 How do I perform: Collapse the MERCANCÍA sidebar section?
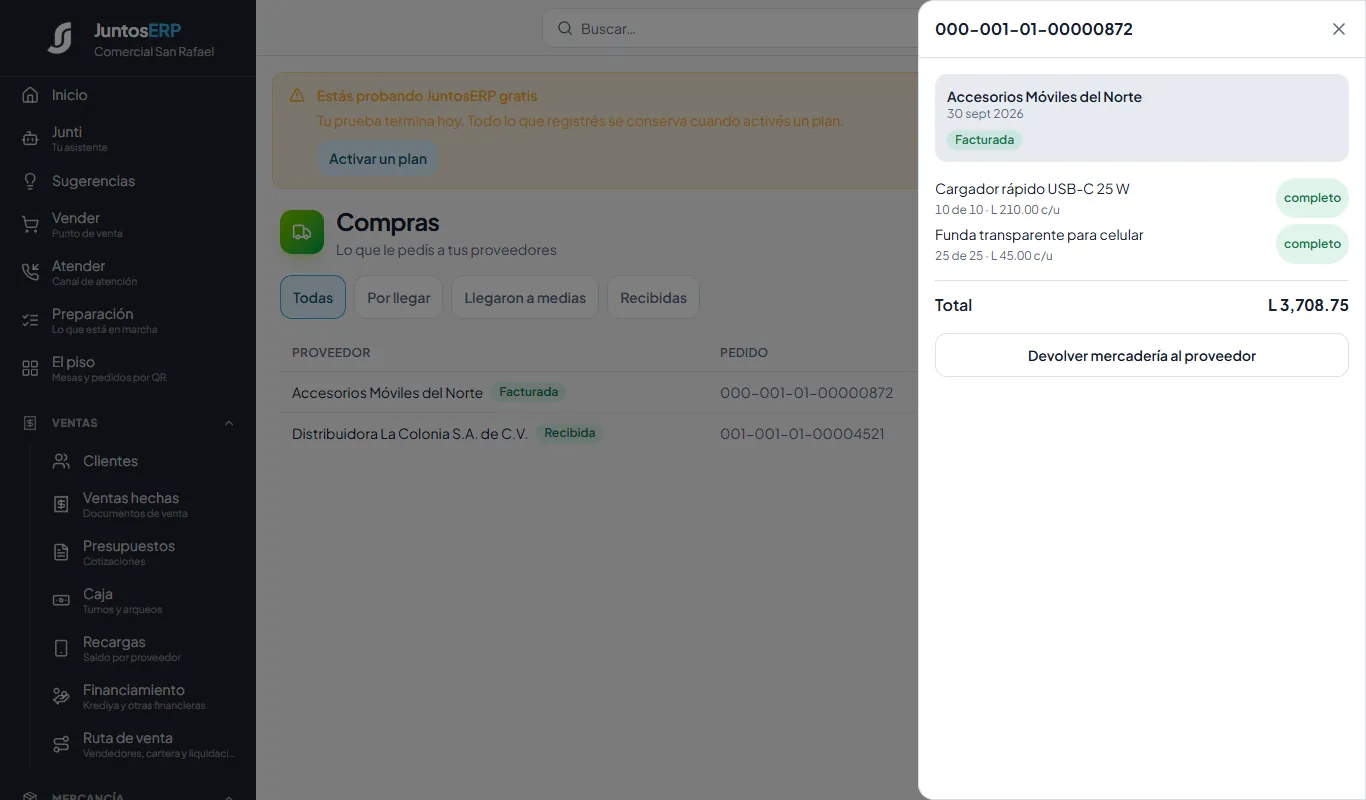(x=229, y=796)
